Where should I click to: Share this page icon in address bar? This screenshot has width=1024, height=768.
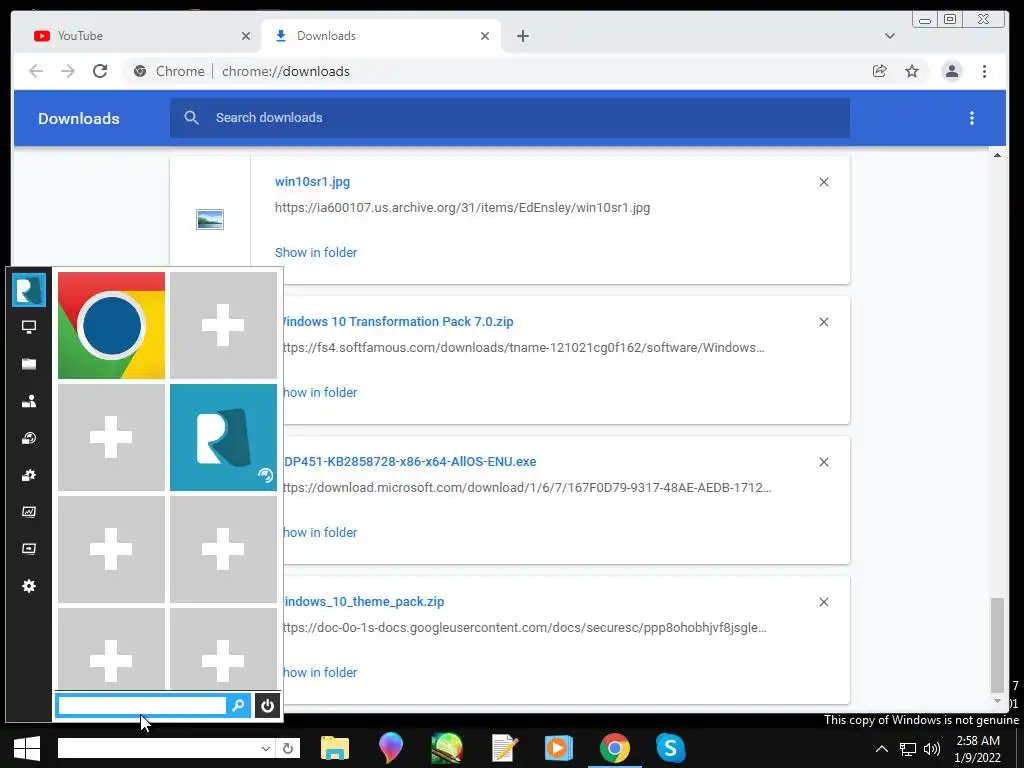[880, 71]
